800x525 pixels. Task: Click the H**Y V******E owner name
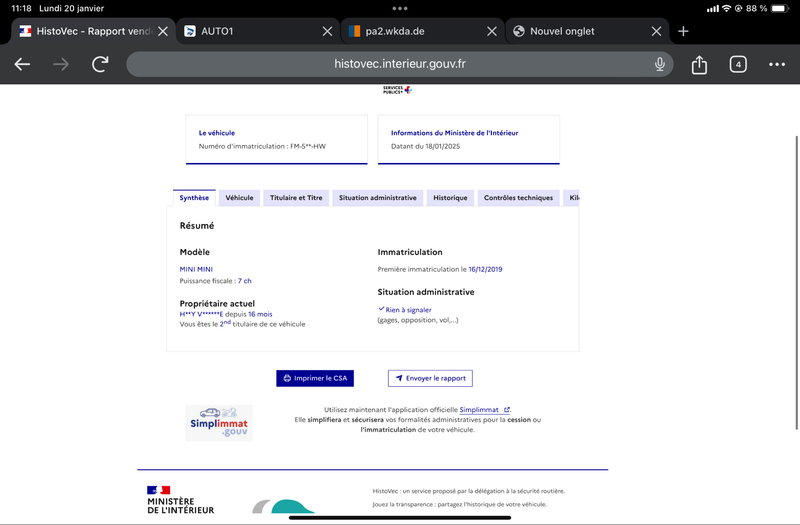pyautogui.click(x=201, y=314)
